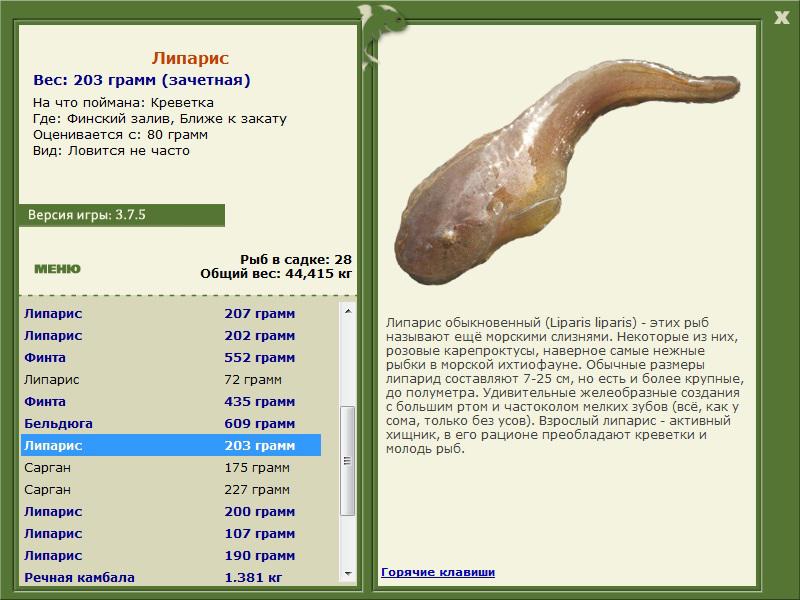Select the Финта 435 грамм row
800x600 pixels.
coord(171,402)
